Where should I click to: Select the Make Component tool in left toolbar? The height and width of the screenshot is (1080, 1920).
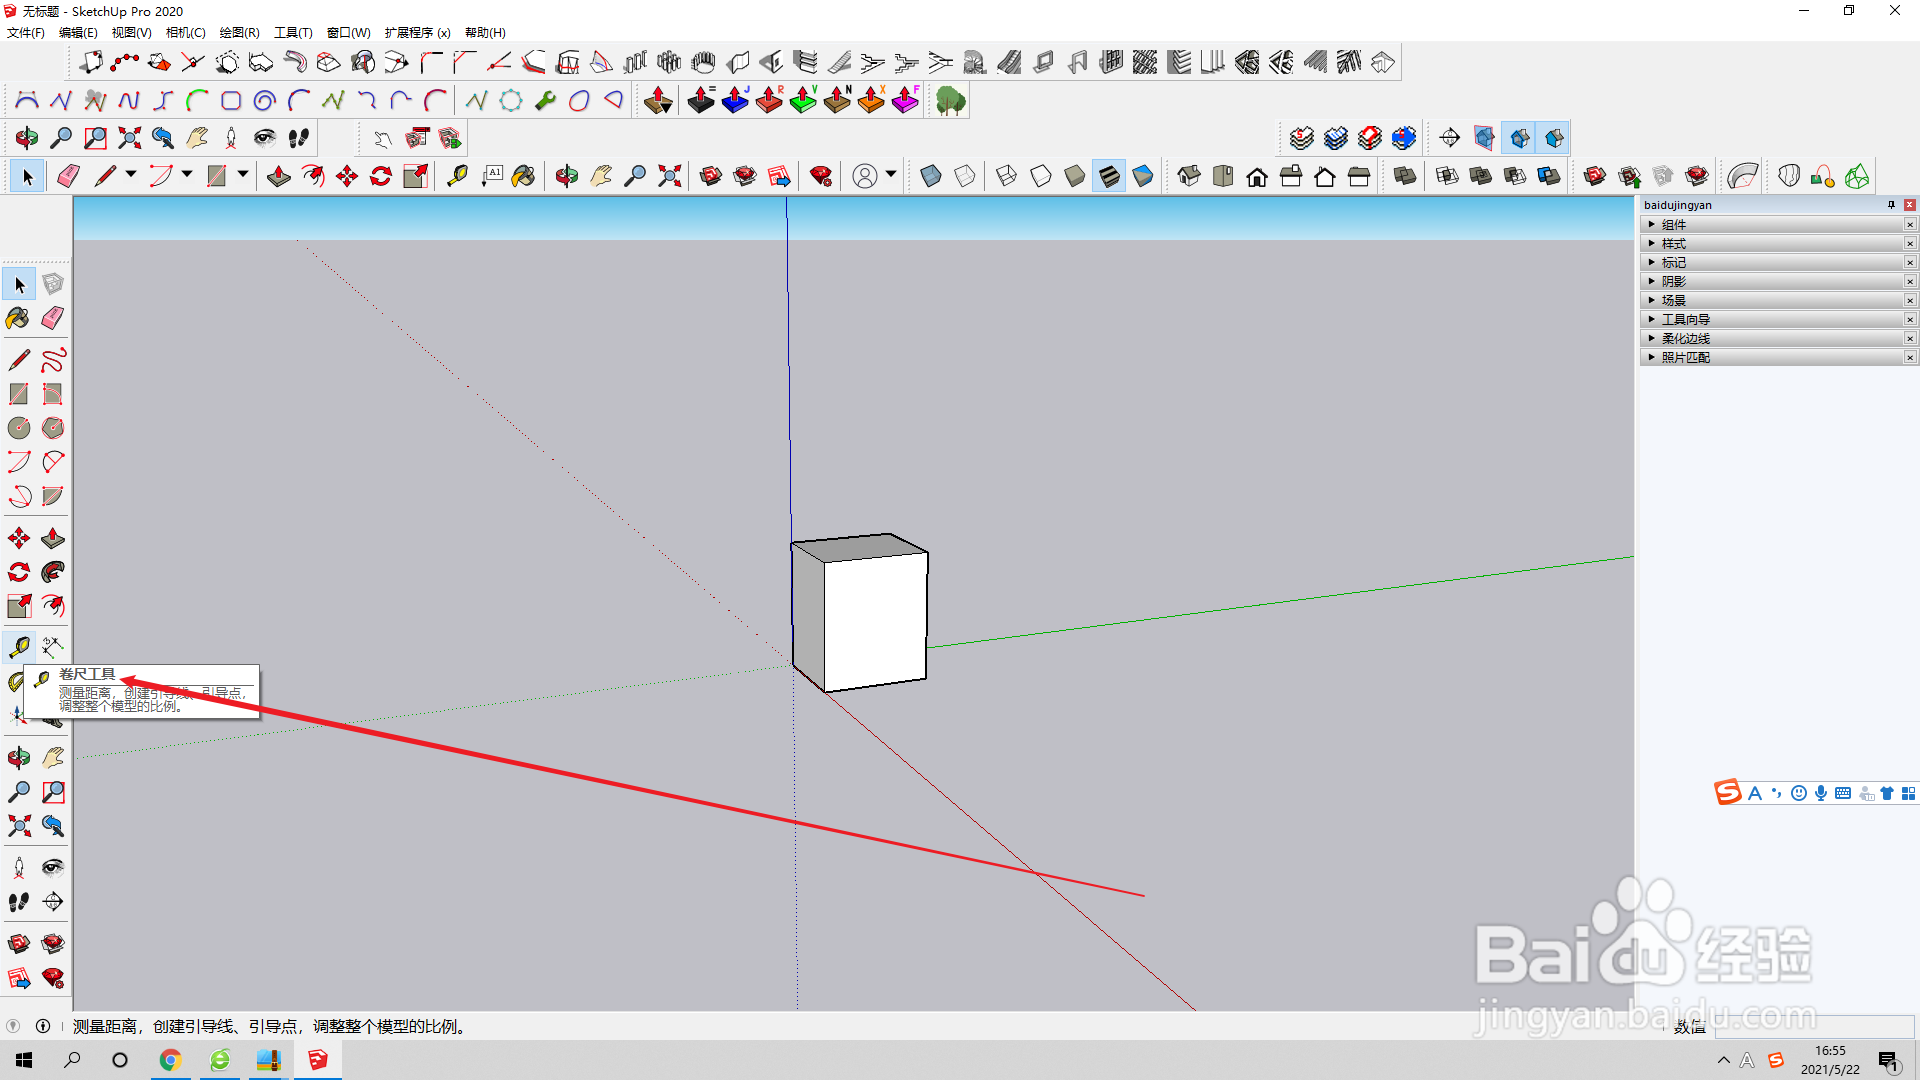(x=53, y=284)
